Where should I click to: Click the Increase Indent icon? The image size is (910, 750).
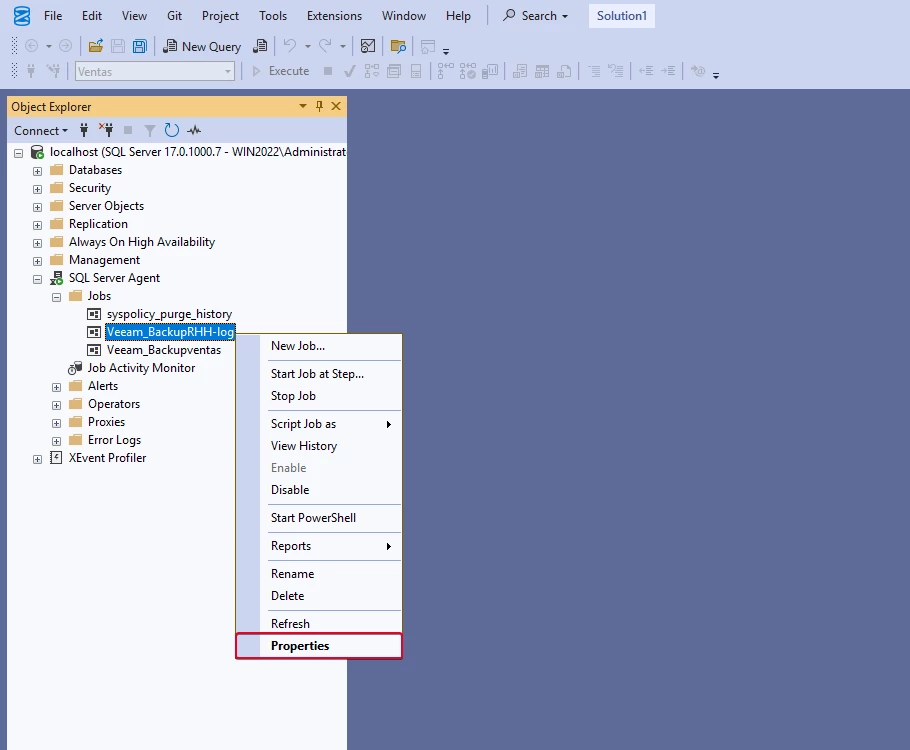point(669,71)
